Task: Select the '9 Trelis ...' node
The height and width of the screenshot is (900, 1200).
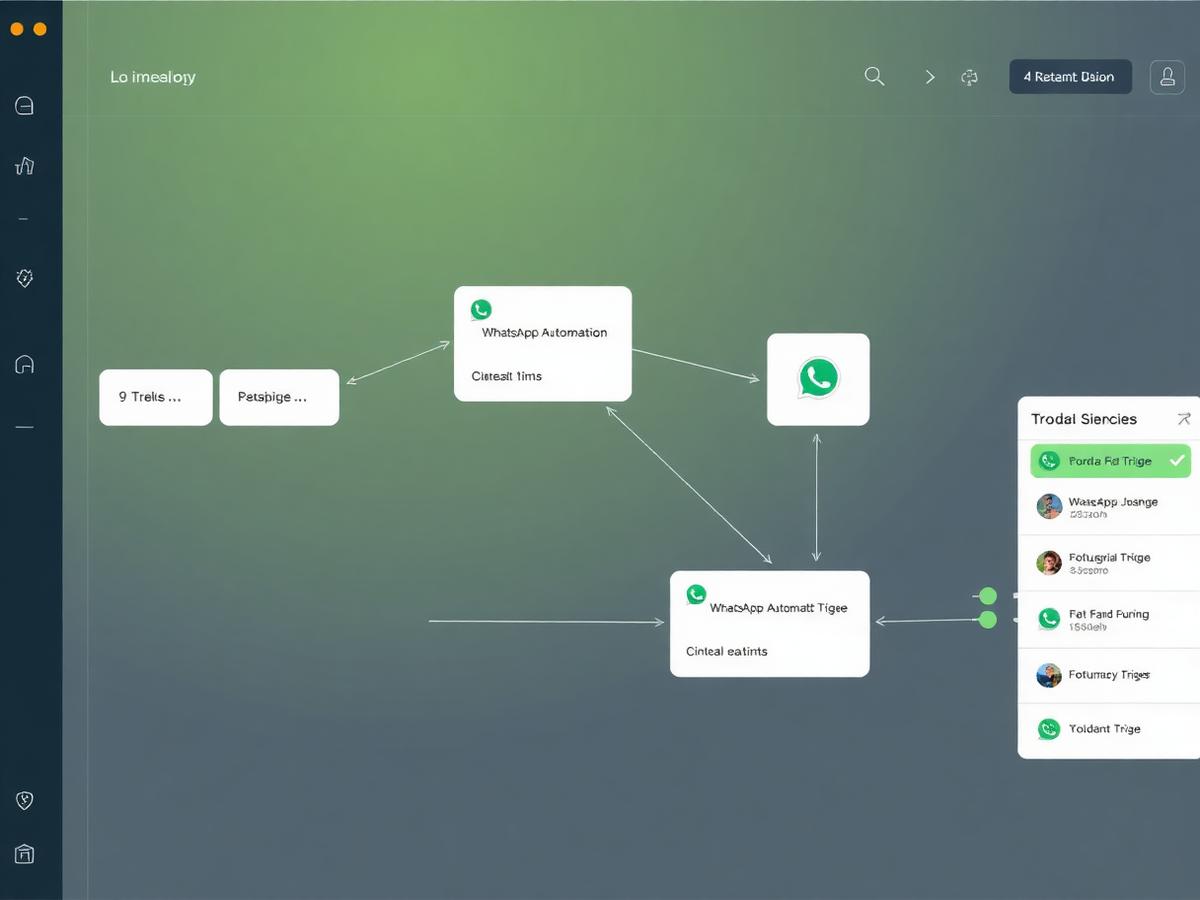Action: coord(156,397)
